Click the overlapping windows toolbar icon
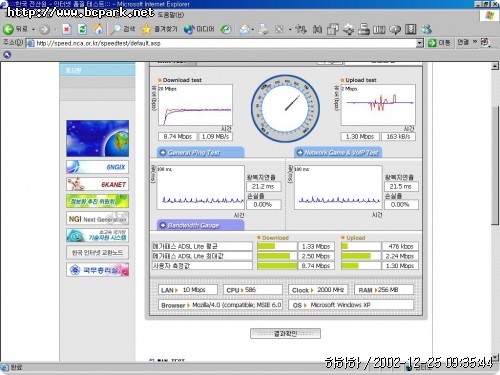Viewport: 500px width, 375px height. 333,29
